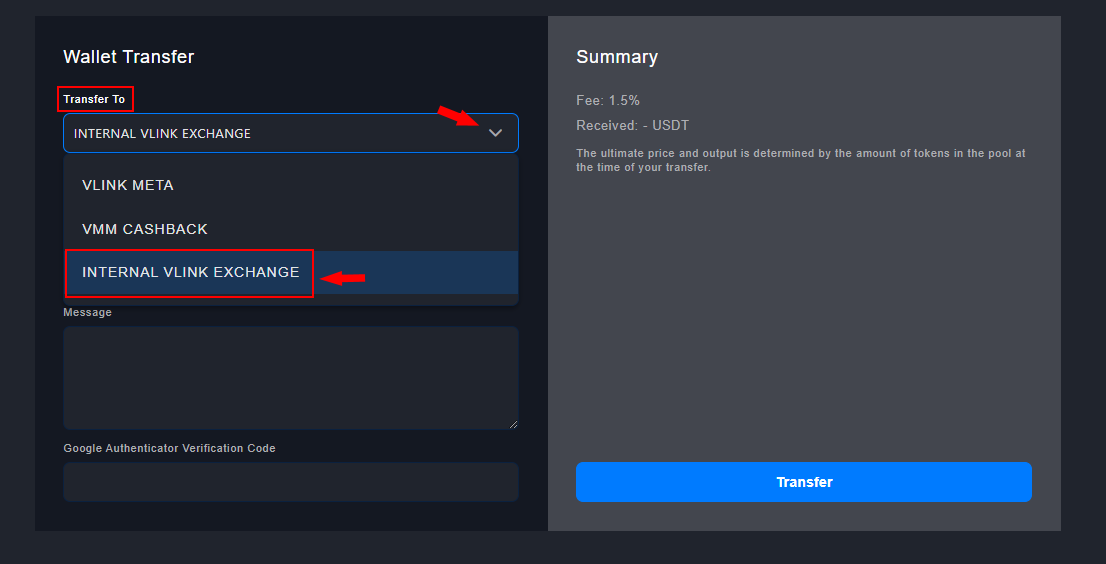The image size is (1106, 564).
Task: Click the textarea resize handle in Message box
Action: (x=513, y=424)
